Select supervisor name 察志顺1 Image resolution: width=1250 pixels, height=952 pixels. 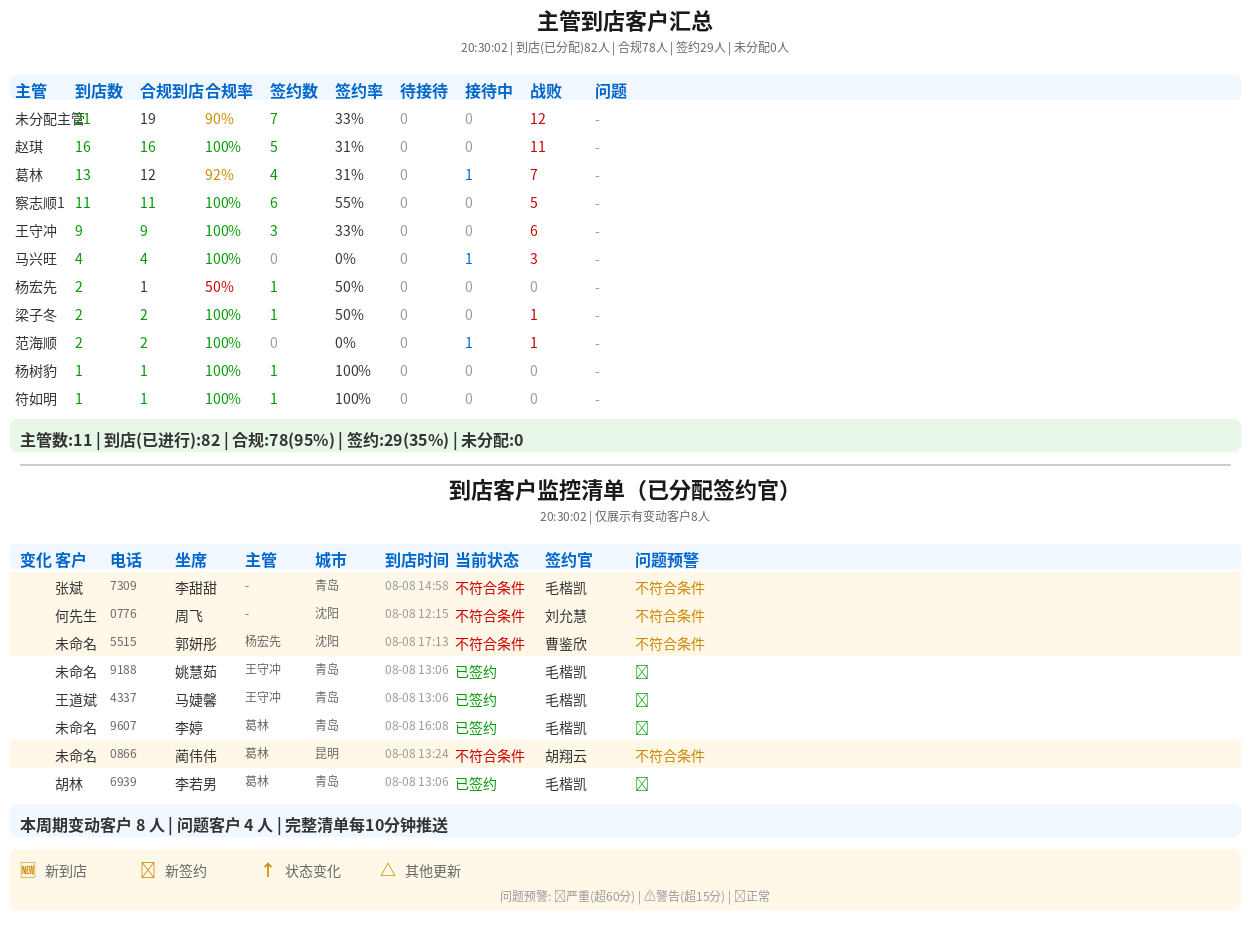click(40, 203)
